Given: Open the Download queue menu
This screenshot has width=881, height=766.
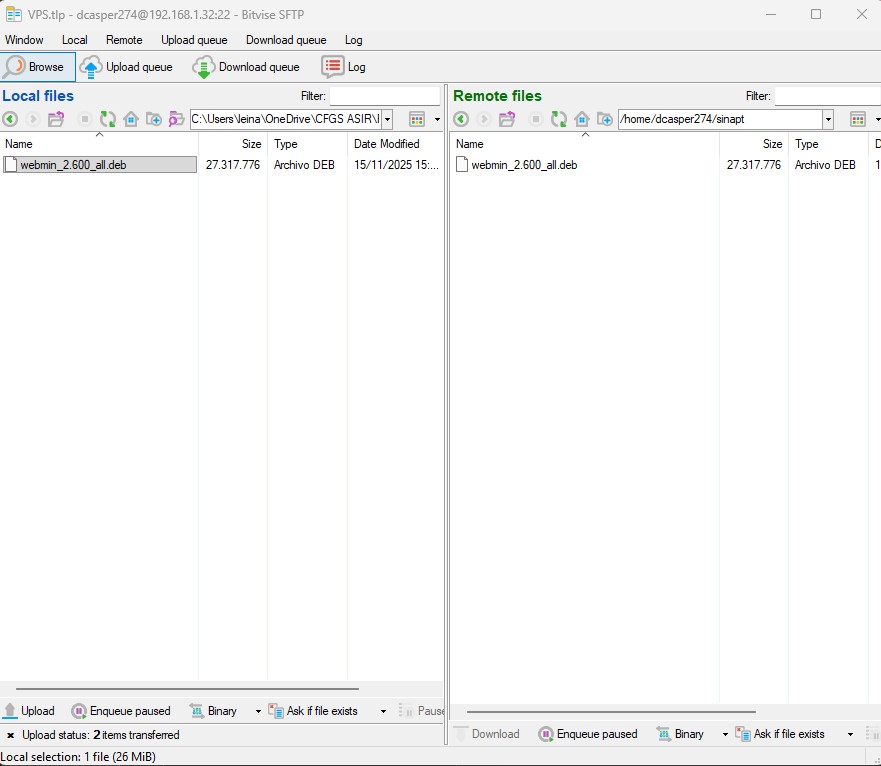Looking at the screenshot, I should (x=286, y=40).
